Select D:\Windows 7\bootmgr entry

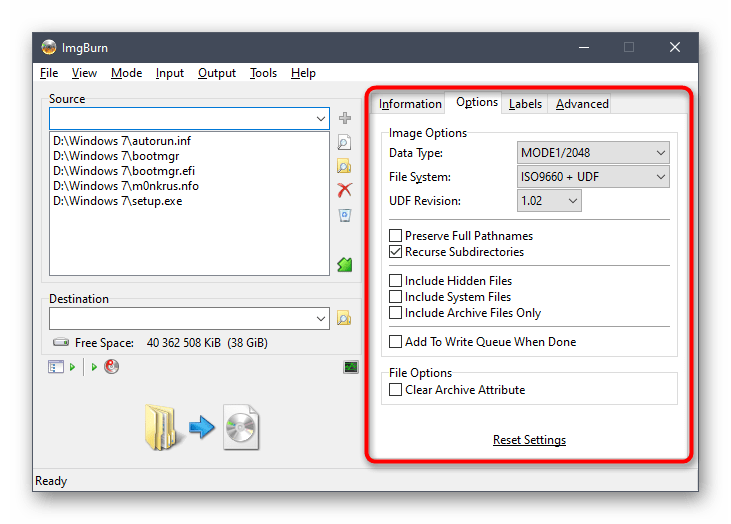[116, 156]
